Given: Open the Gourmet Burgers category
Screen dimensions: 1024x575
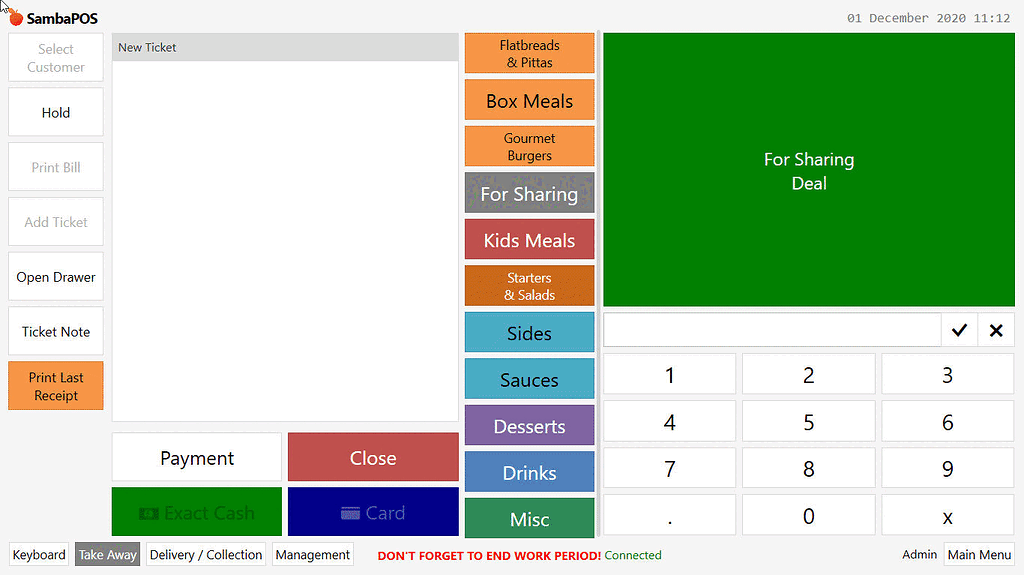Looking at the screenshot, I should coord(529,147).
